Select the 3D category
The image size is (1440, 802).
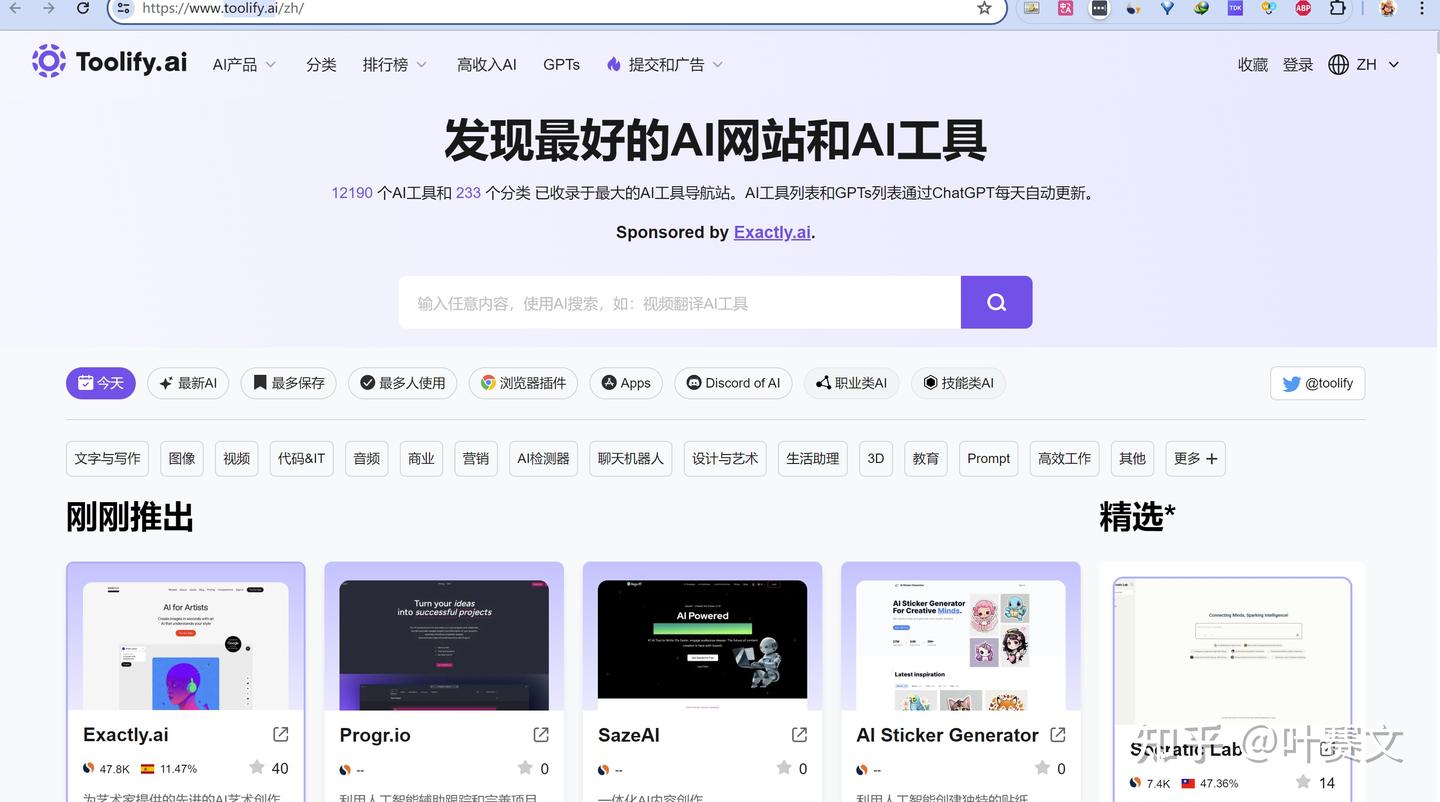[x=876, y=458]
